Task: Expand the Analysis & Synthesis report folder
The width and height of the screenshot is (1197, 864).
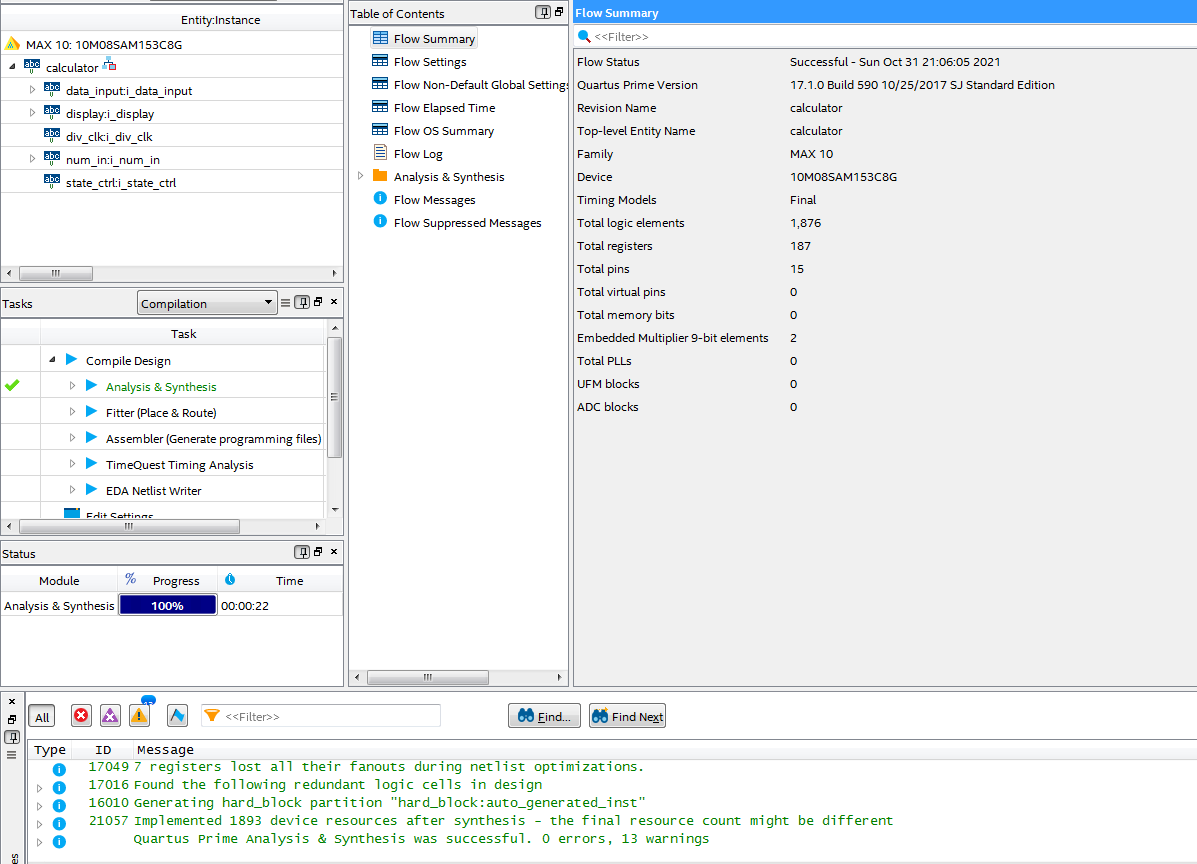Action: click(x=361, y=176)
